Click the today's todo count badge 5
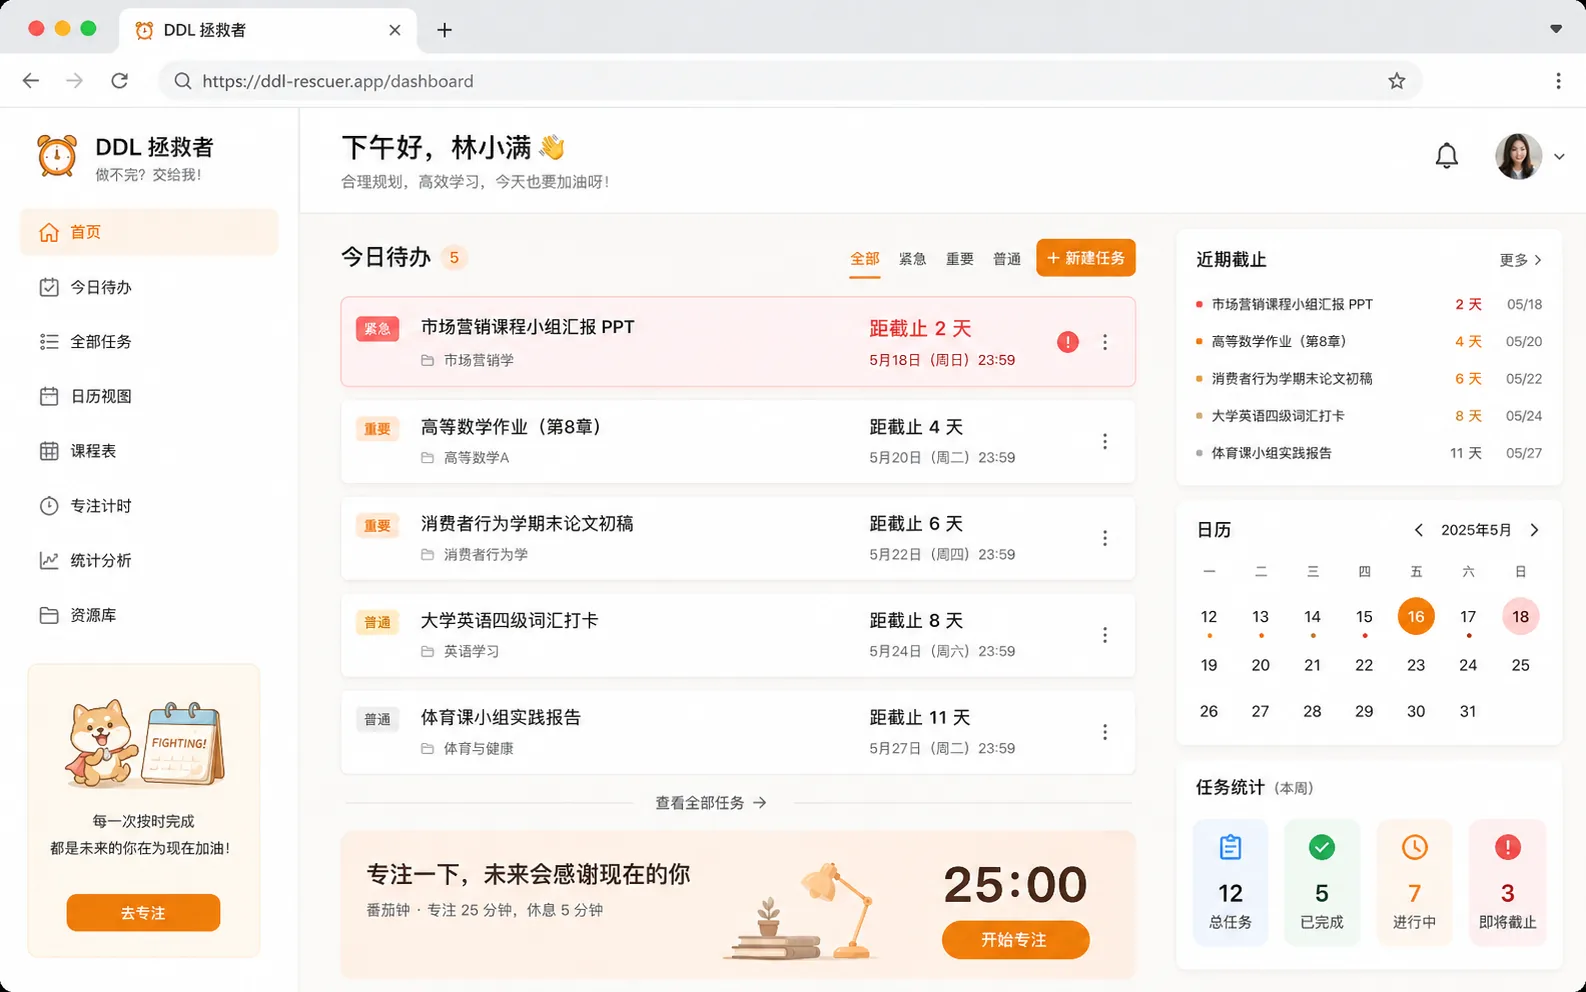Viewport: 1586px width, 992px height. click(x=454, y=258)
